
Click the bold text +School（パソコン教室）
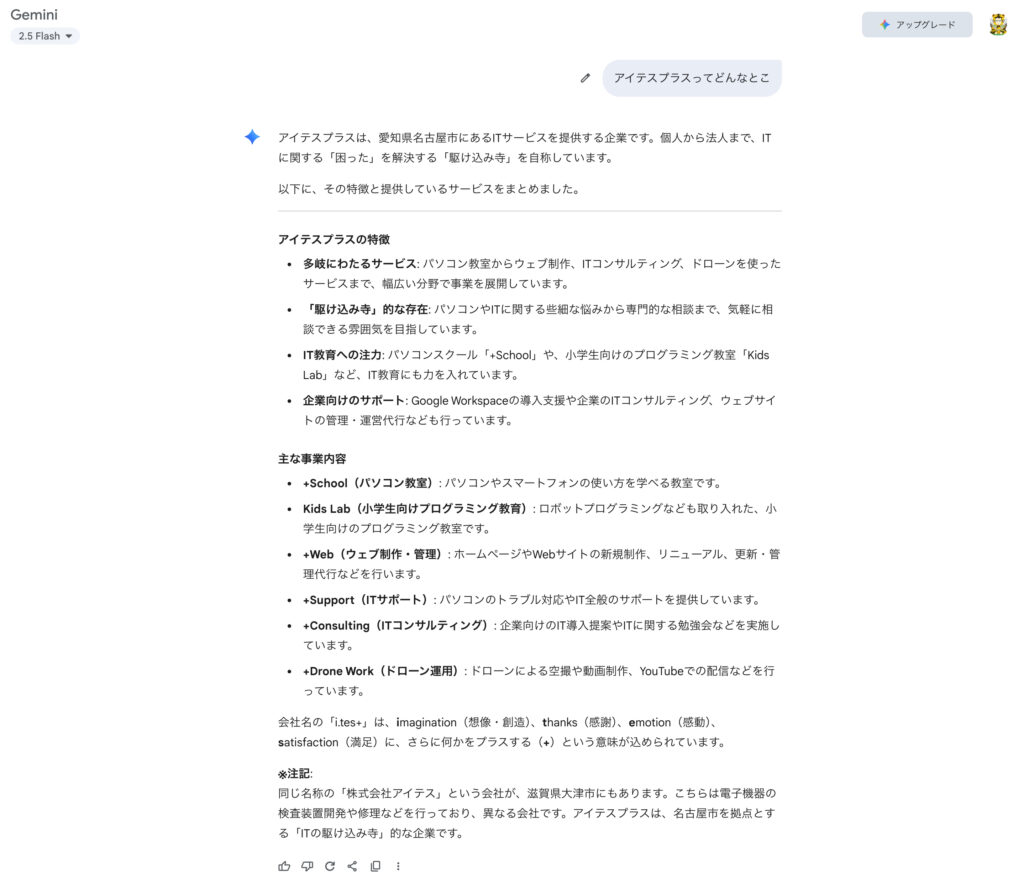(370, 483)
